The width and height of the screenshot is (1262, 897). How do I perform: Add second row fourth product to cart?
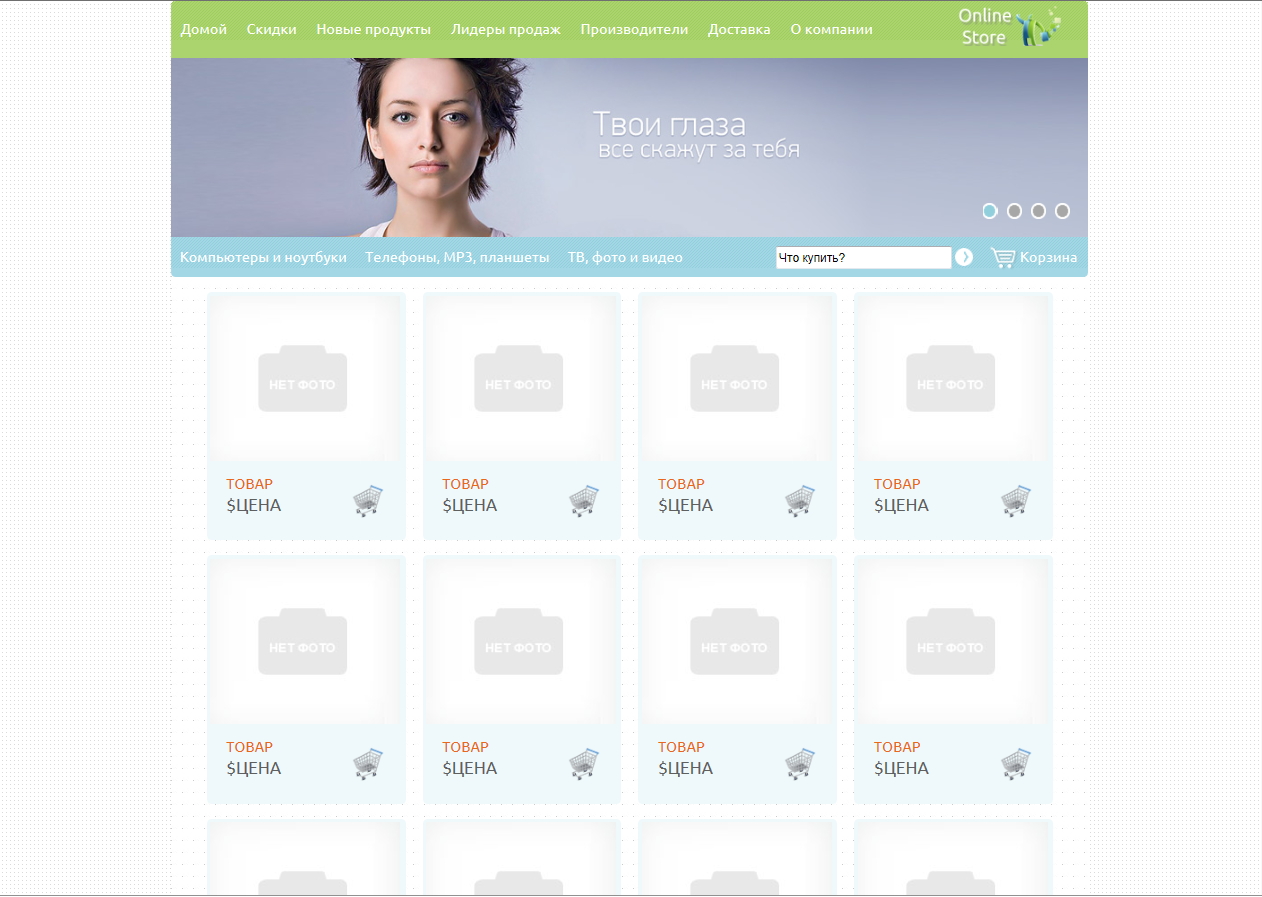pos(1016,763)
